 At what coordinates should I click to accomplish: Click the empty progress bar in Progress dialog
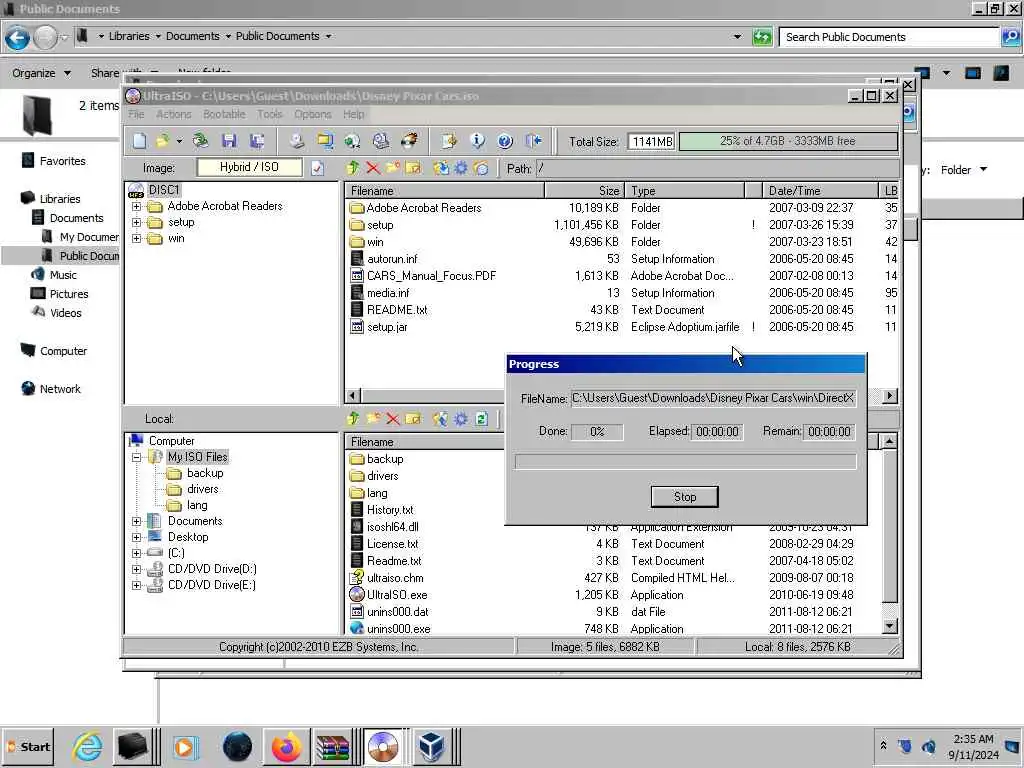pos(685,462)
